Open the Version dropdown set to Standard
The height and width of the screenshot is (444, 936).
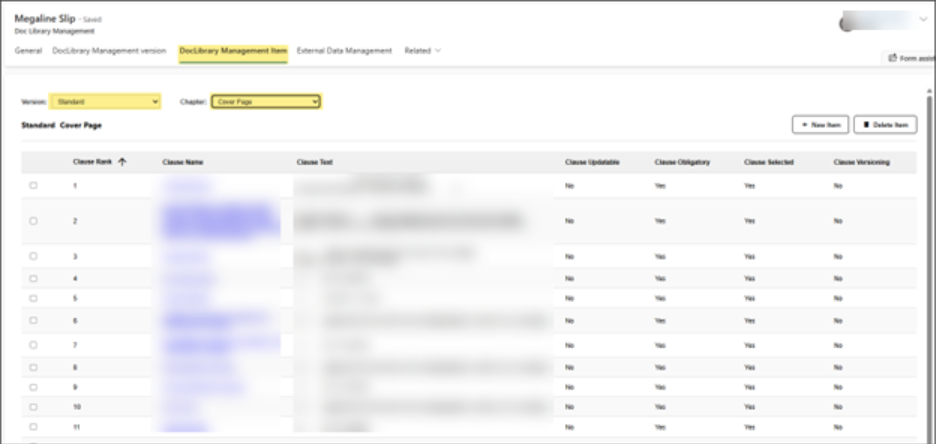click(105, 101)
